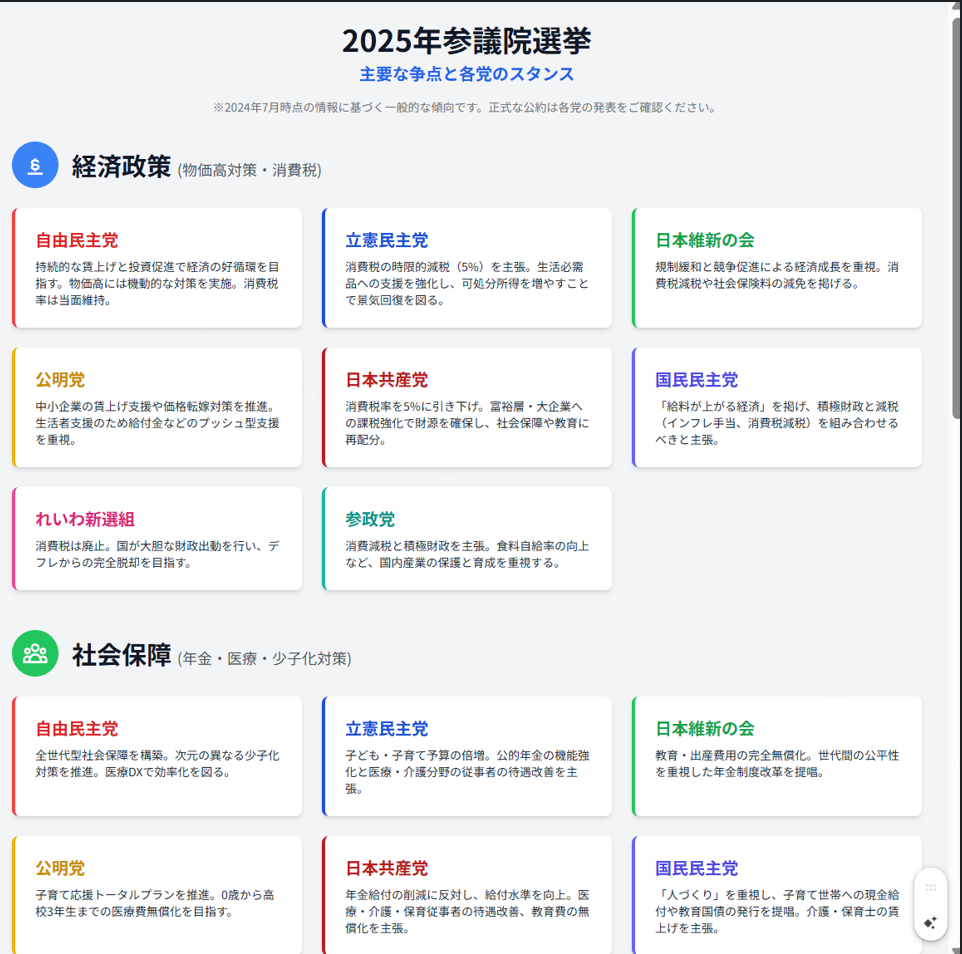Select 国民民主党 heading in 経済政策 section
Image resolution: width=962 pixels, height=954 pixels.
696,380
